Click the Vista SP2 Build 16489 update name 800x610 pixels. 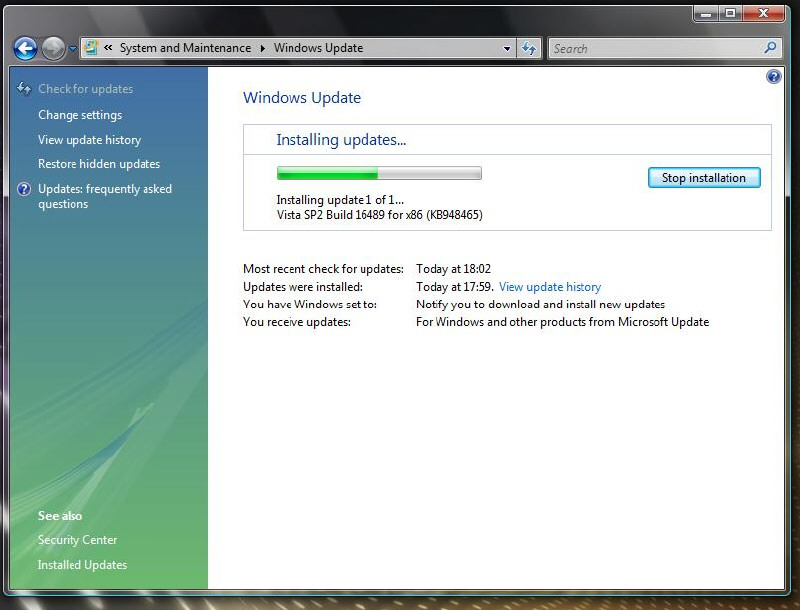[x=380, y=215]
